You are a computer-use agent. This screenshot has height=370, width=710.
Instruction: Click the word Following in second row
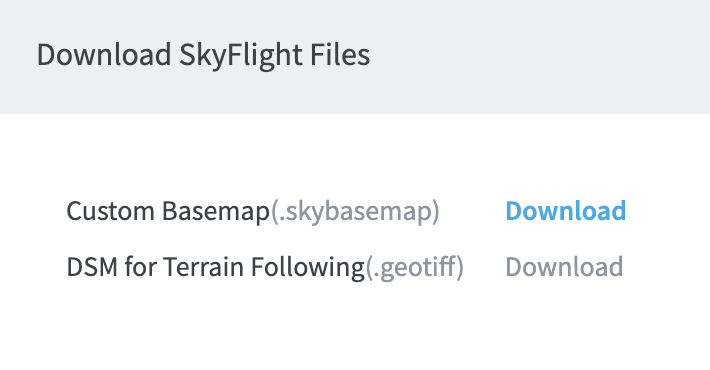point(308,267)
